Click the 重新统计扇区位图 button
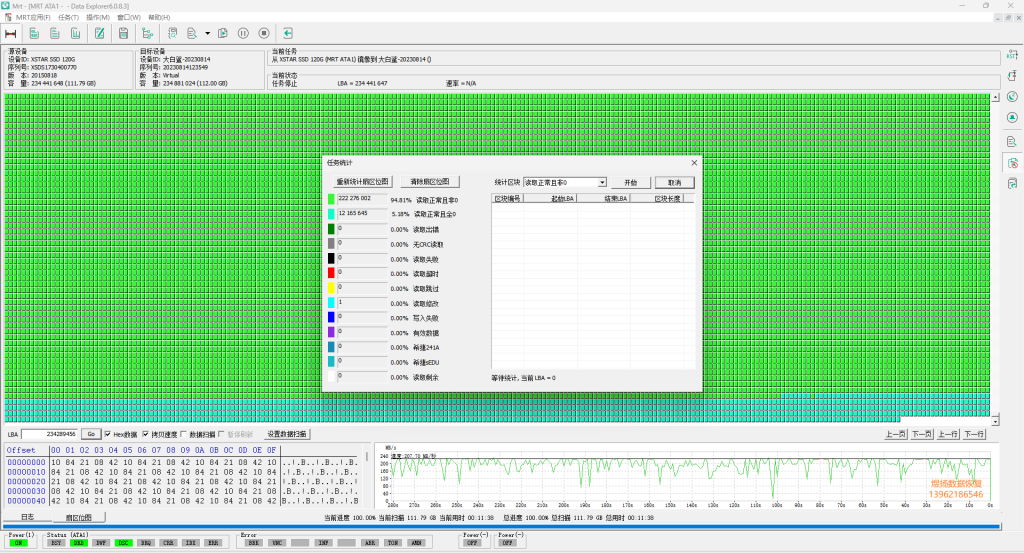 click(x=362, y=182)
